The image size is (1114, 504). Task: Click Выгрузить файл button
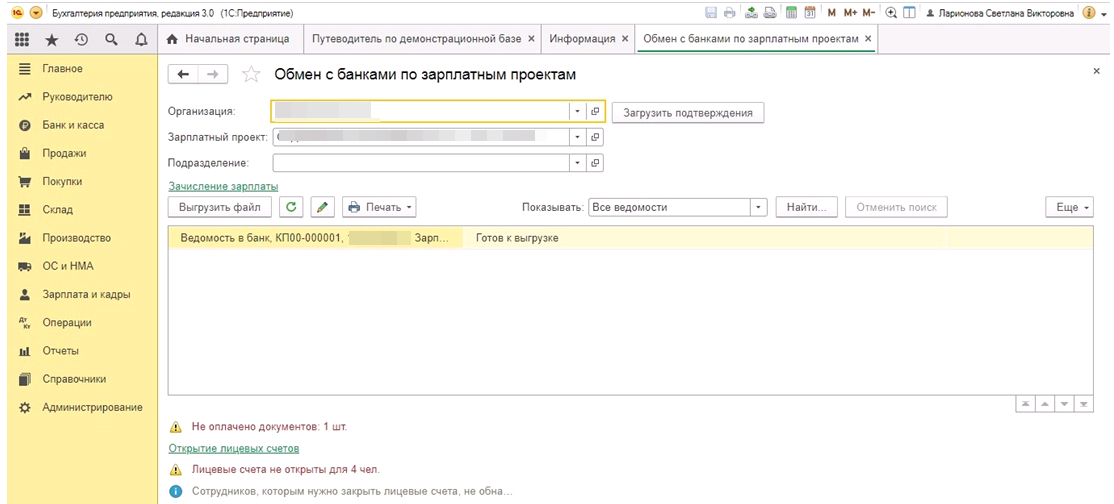click(x=220, y=208)
